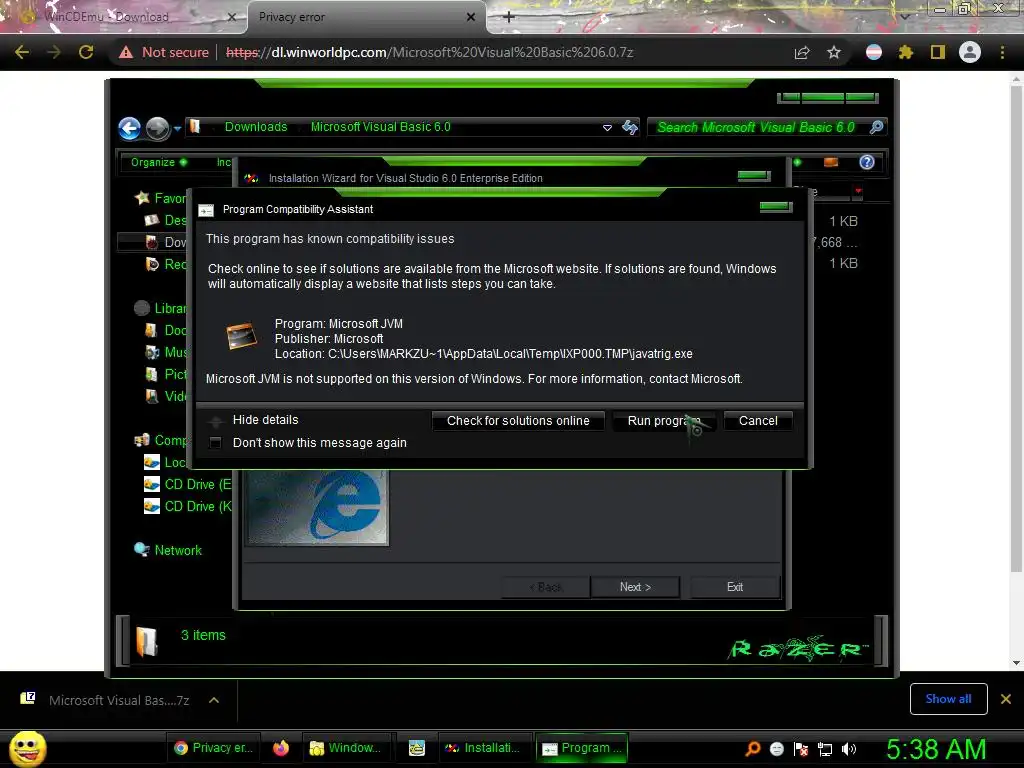1024x768 pixels.
Task: Open the red column dropdown arrow in Explorer
Action: pyautogui.click(x=857, y=191)
